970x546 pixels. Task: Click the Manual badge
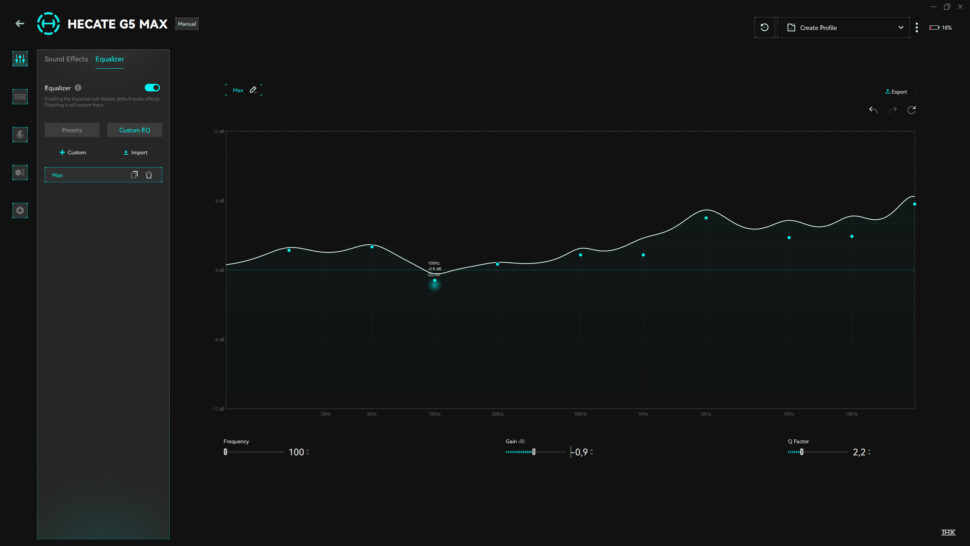187,24
